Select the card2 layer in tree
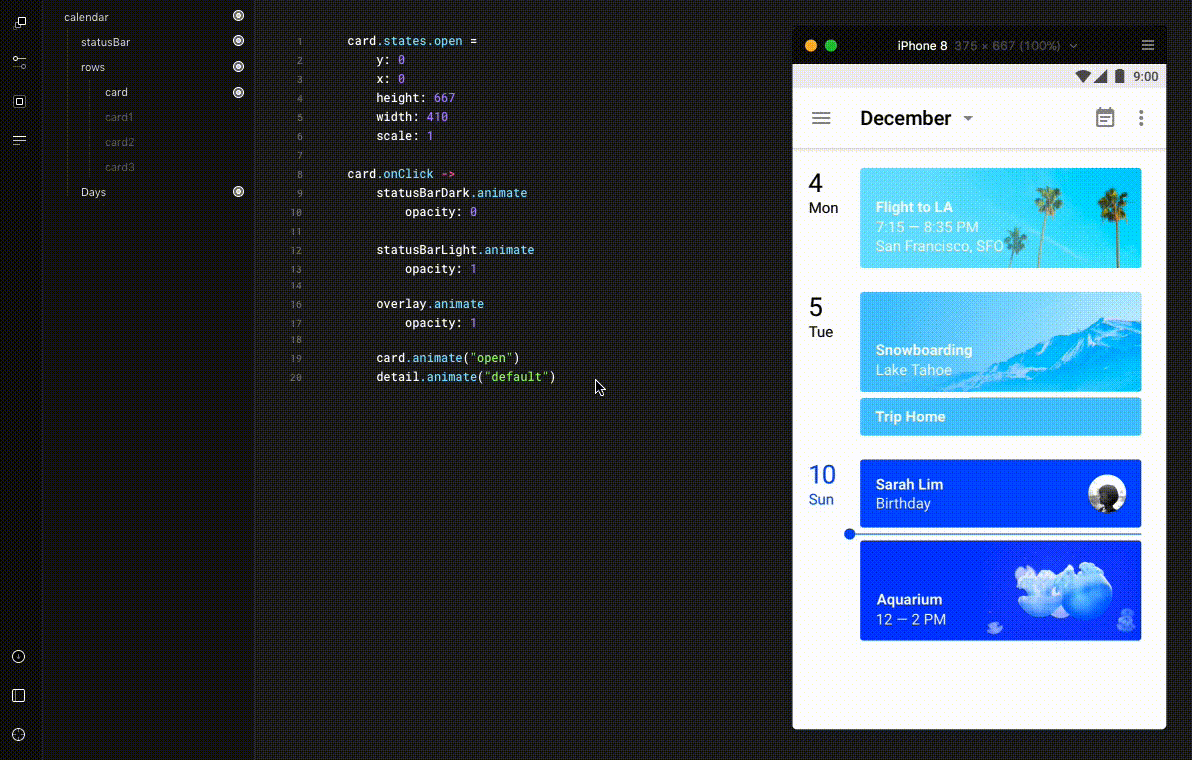This screenshot has width=1192, height=760. point(119,142)
